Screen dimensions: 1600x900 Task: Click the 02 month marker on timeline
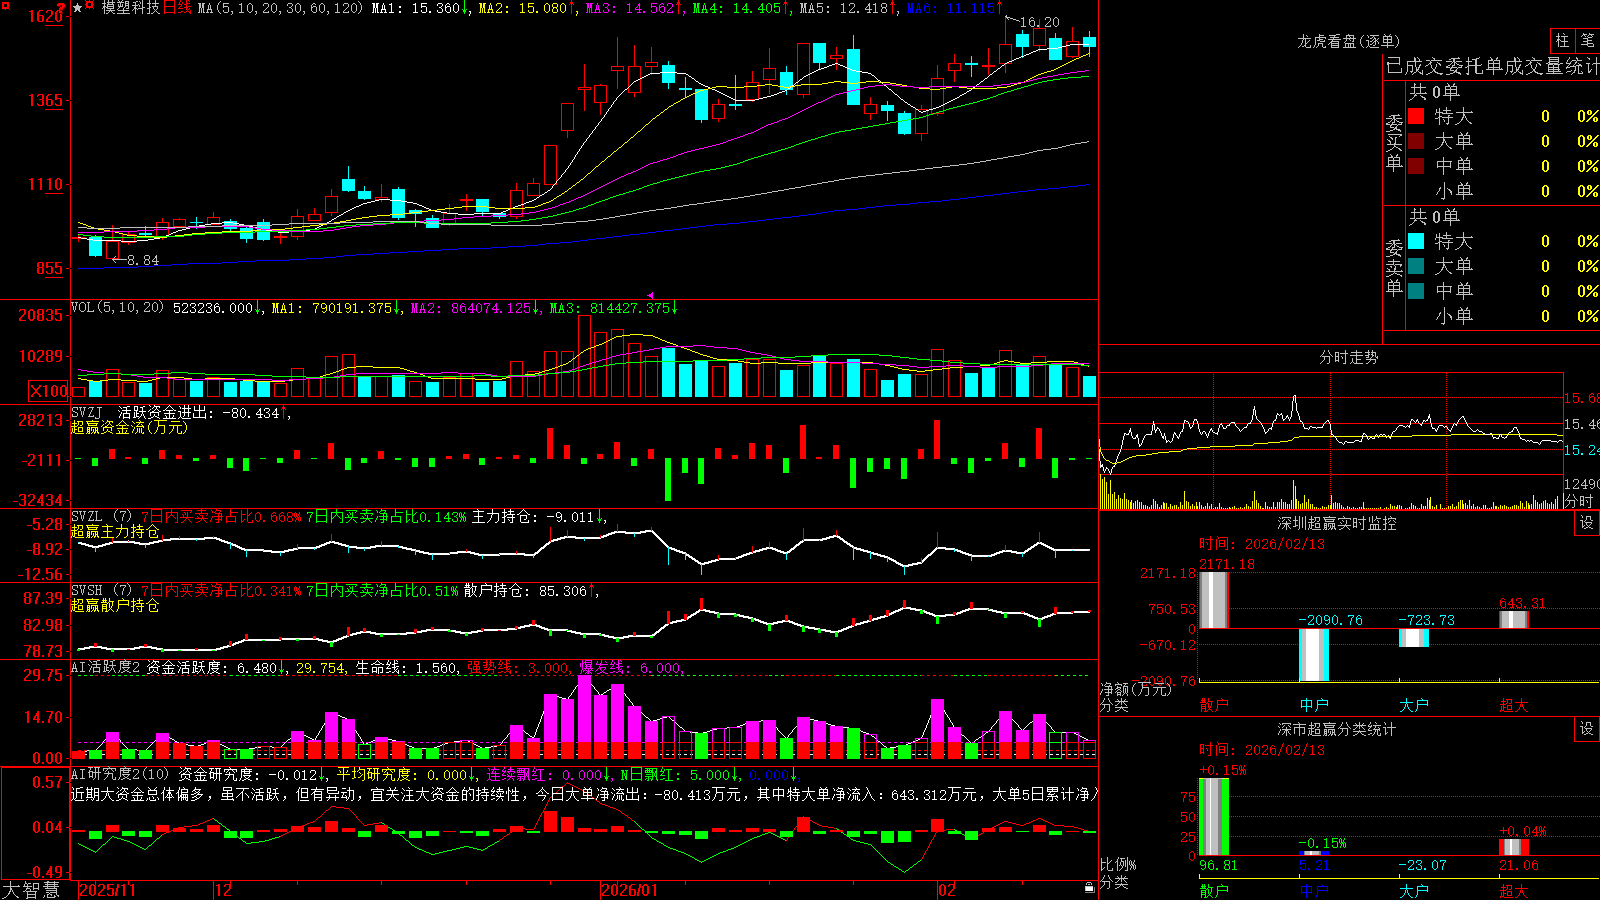[x=947, y=890]
